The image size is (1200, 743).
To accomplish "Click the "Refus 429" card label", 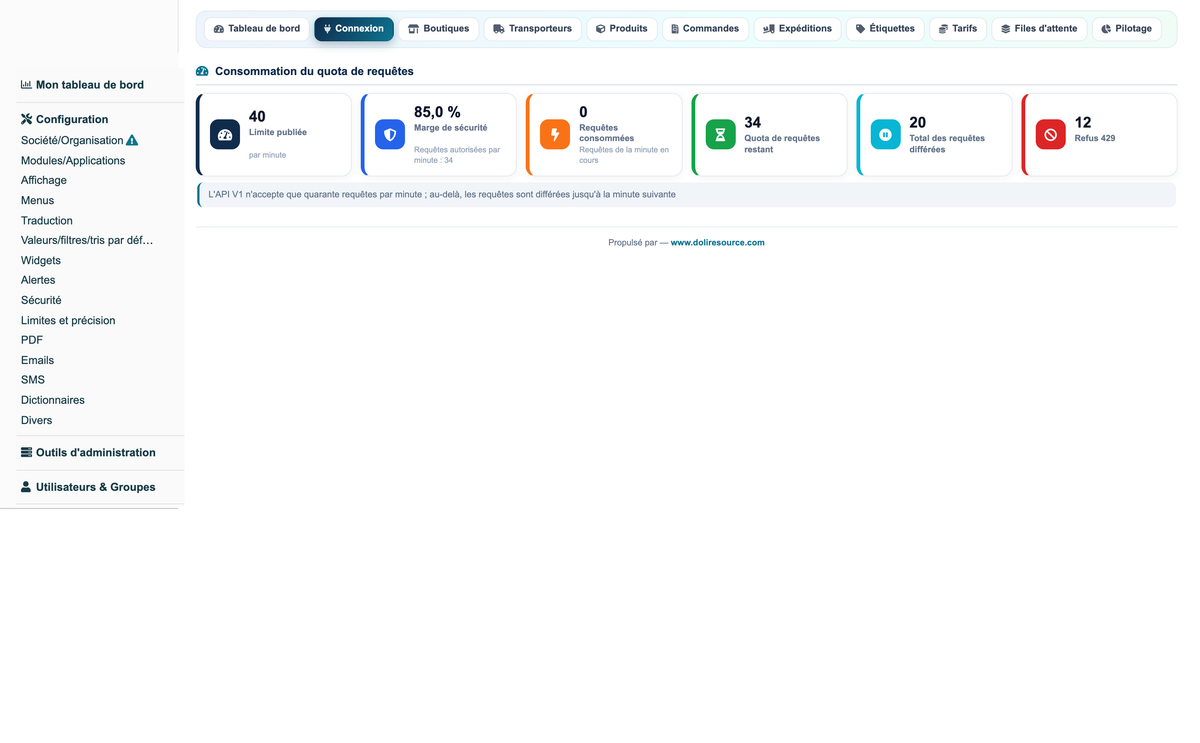I will [1095, 138].
